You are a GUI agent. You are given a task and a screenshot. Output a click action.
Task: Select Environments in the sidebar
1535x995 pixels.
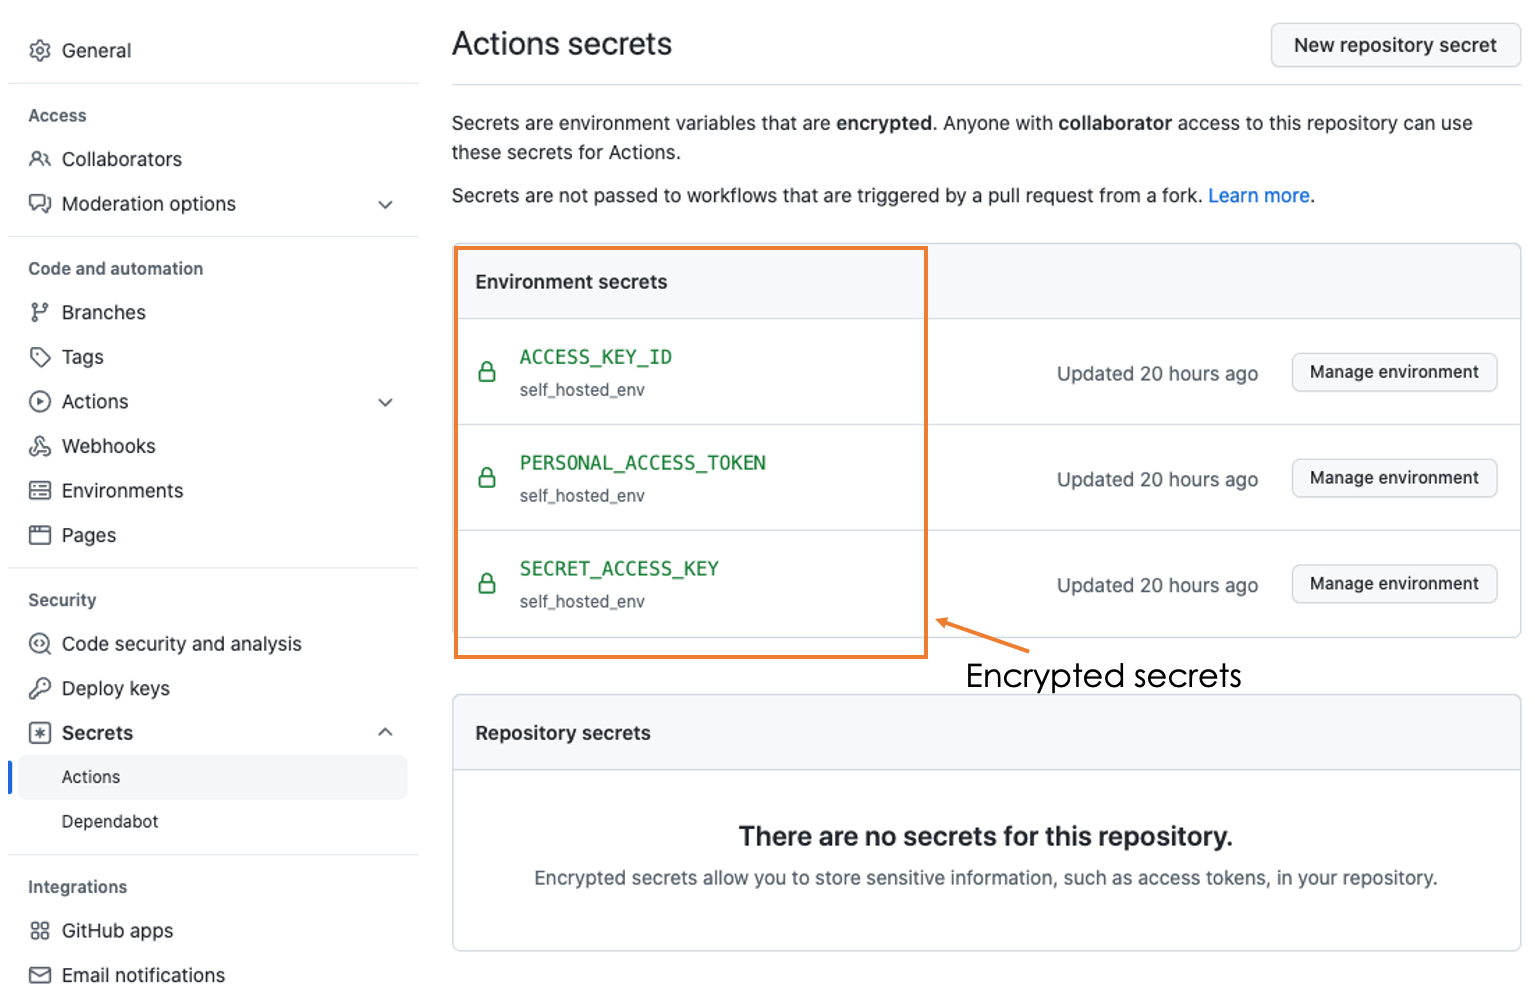click(x=122, y=491)
